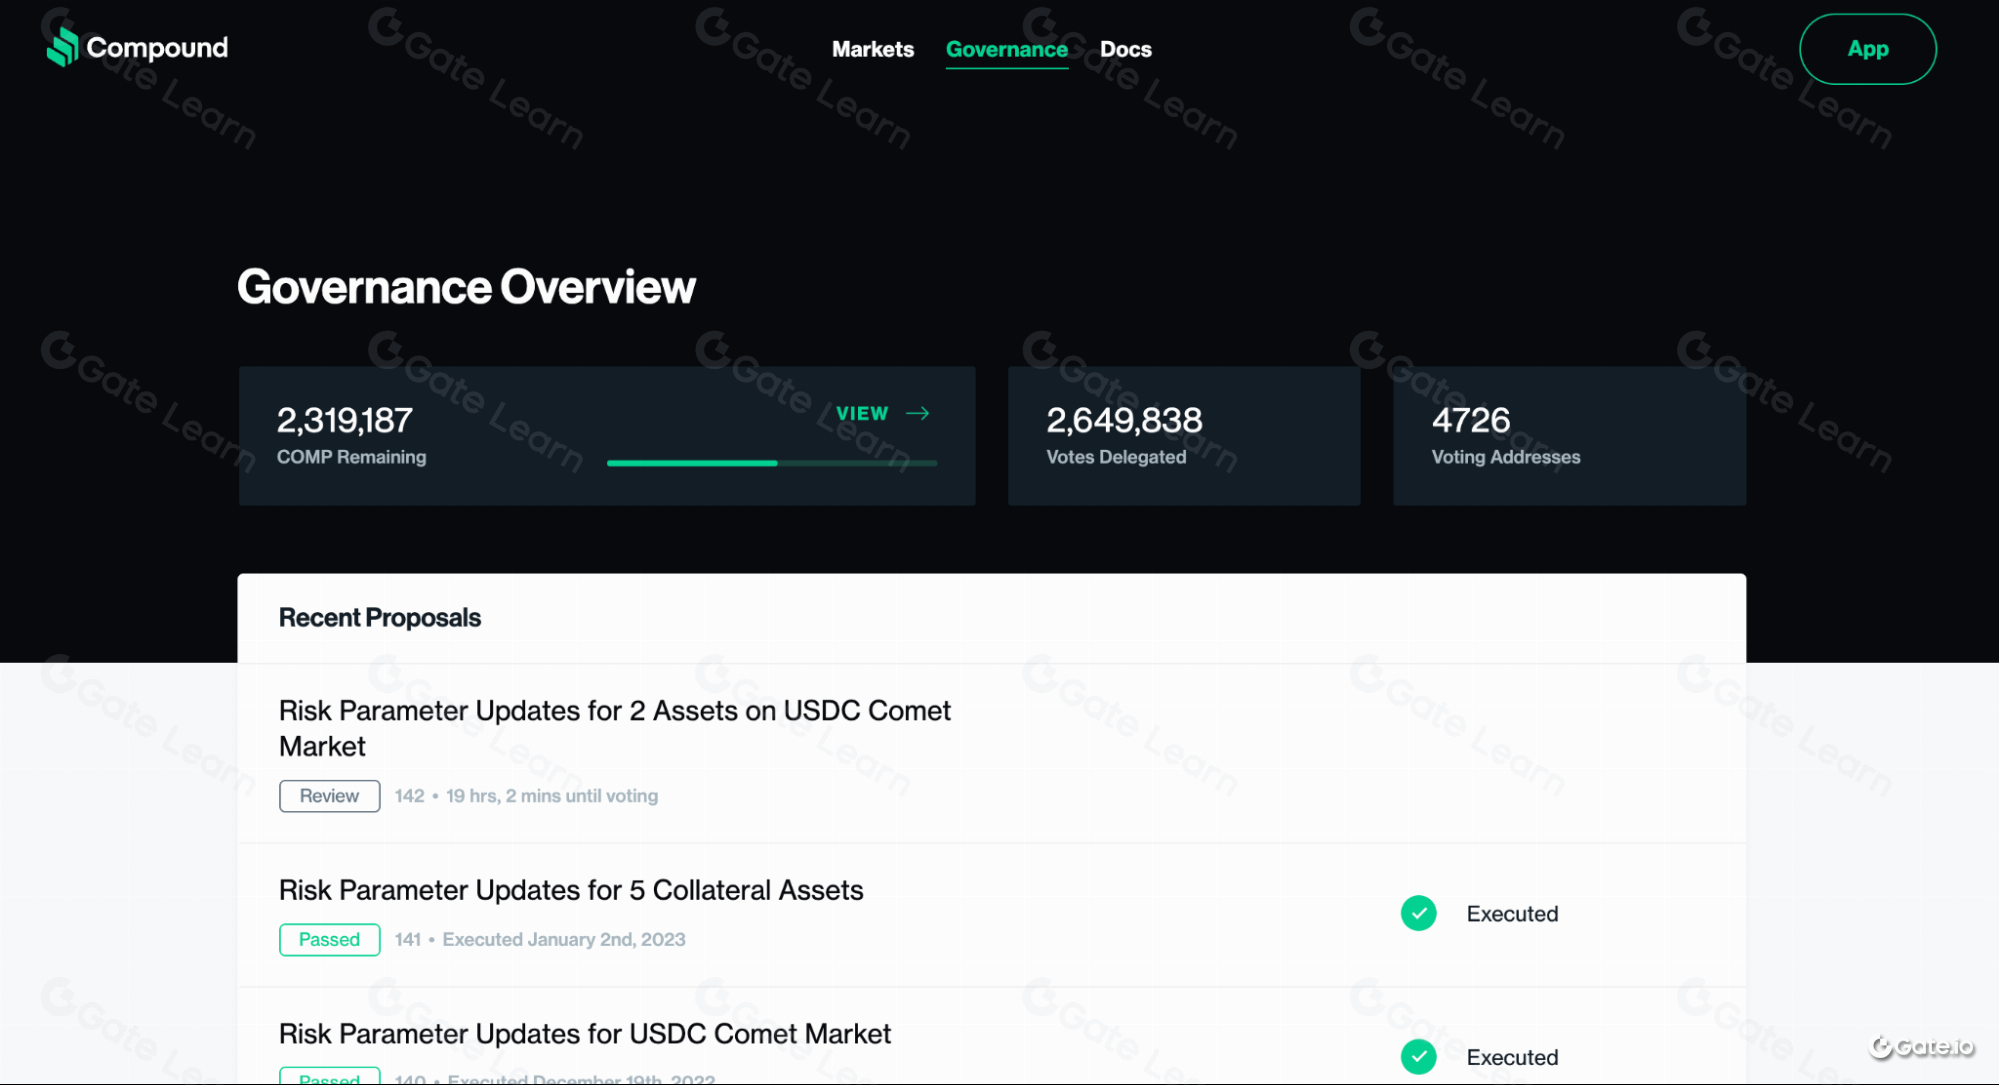Click the VIEW link for COMP distribution
This screenshot has height=1085, width=1999.
coord(861,413)
